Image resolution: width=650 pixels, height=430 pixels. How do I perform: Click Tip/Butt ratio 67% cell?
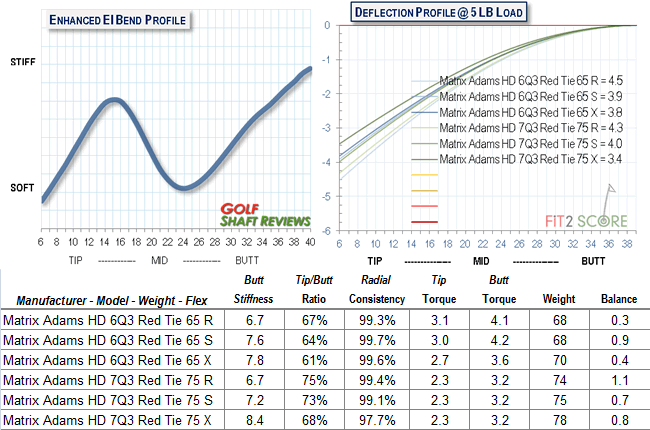point(315,320)
